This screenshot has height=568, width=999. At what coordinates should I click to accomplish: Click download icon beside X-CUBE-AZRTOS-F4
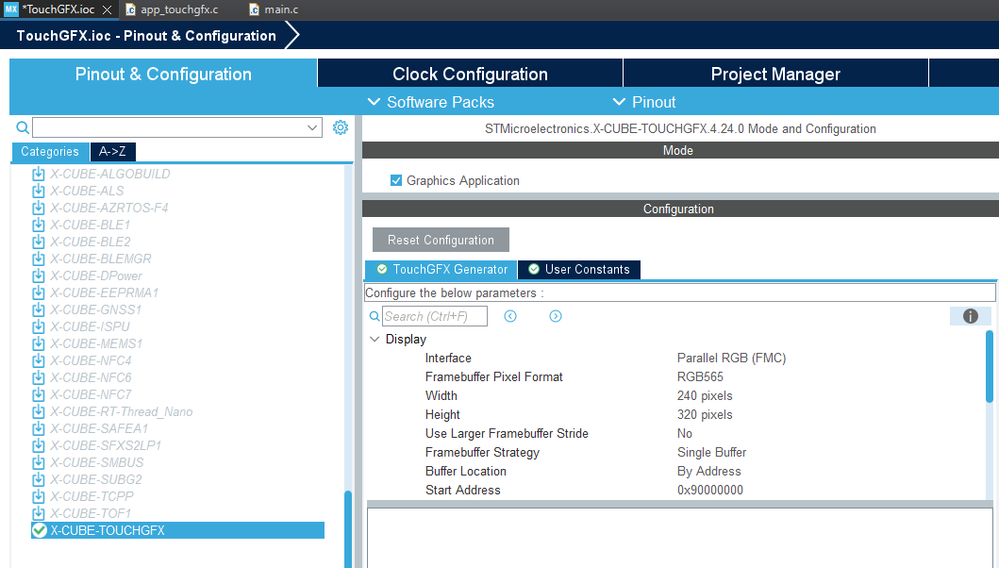click(38, 208)
